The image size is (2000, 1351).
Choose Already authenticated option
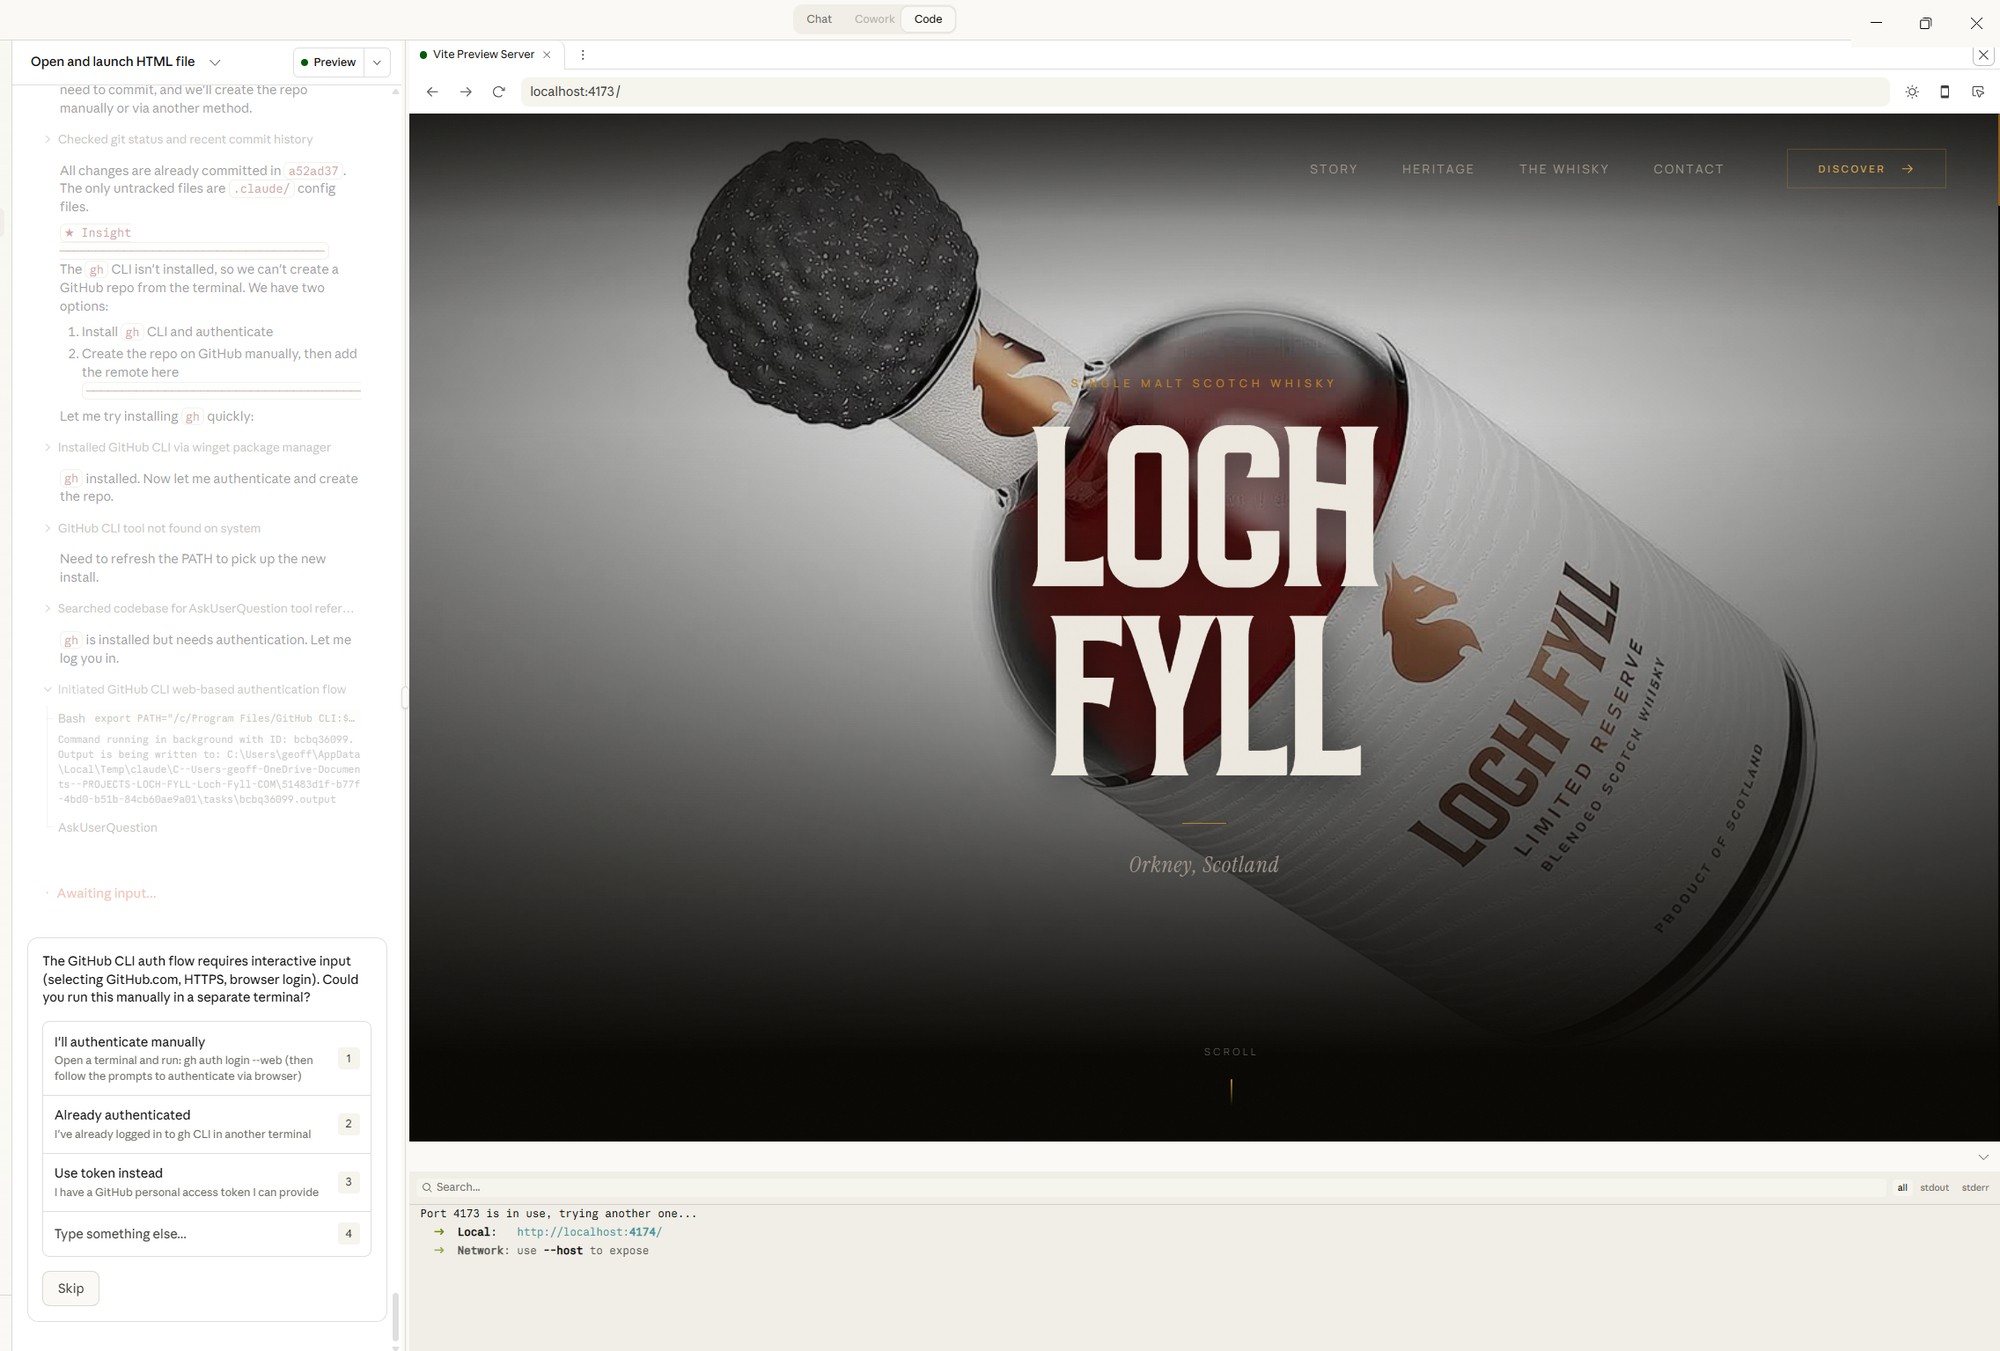click(207, 1124)
